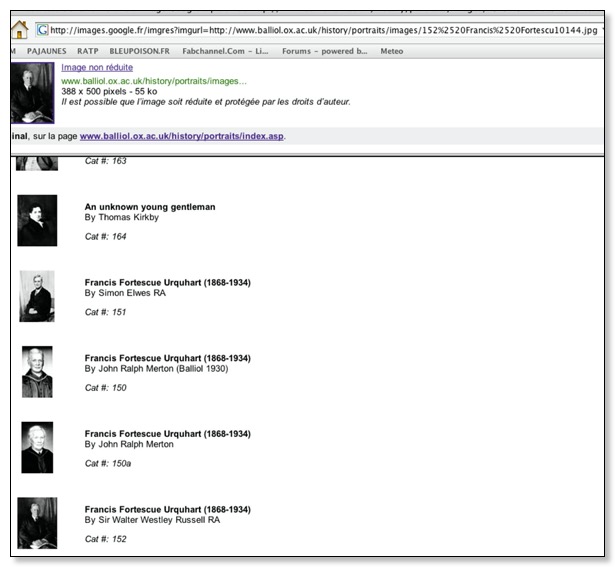615x567 pixels.
Task: Open the Meteo bookmark
Action: pyautogui.click(x=391, y=51)
